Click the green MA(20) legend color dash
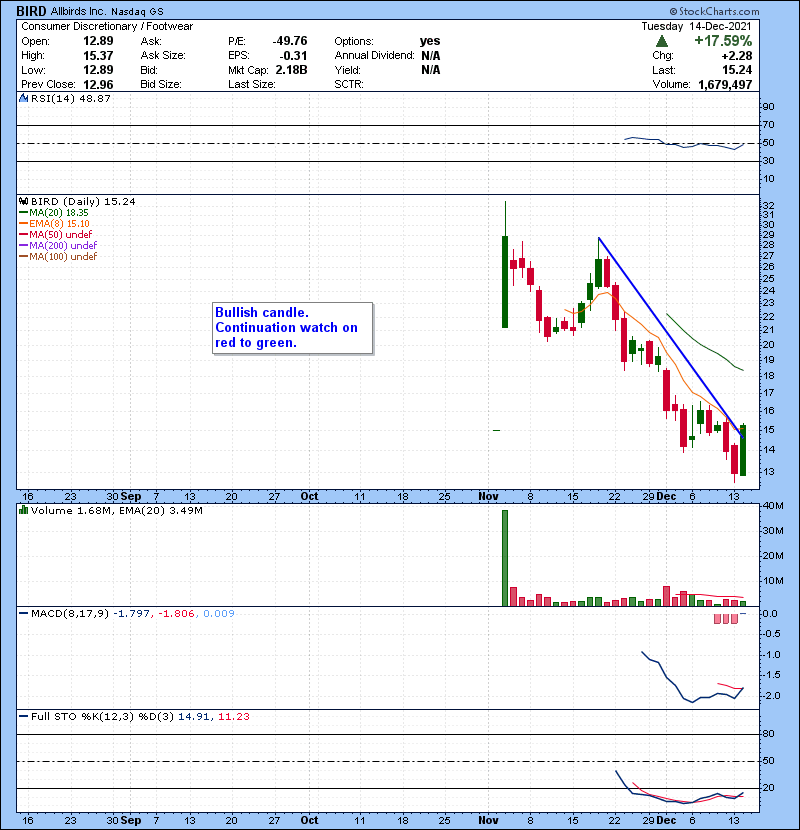The width and height of the screenshot is (800, 830). 23,213
